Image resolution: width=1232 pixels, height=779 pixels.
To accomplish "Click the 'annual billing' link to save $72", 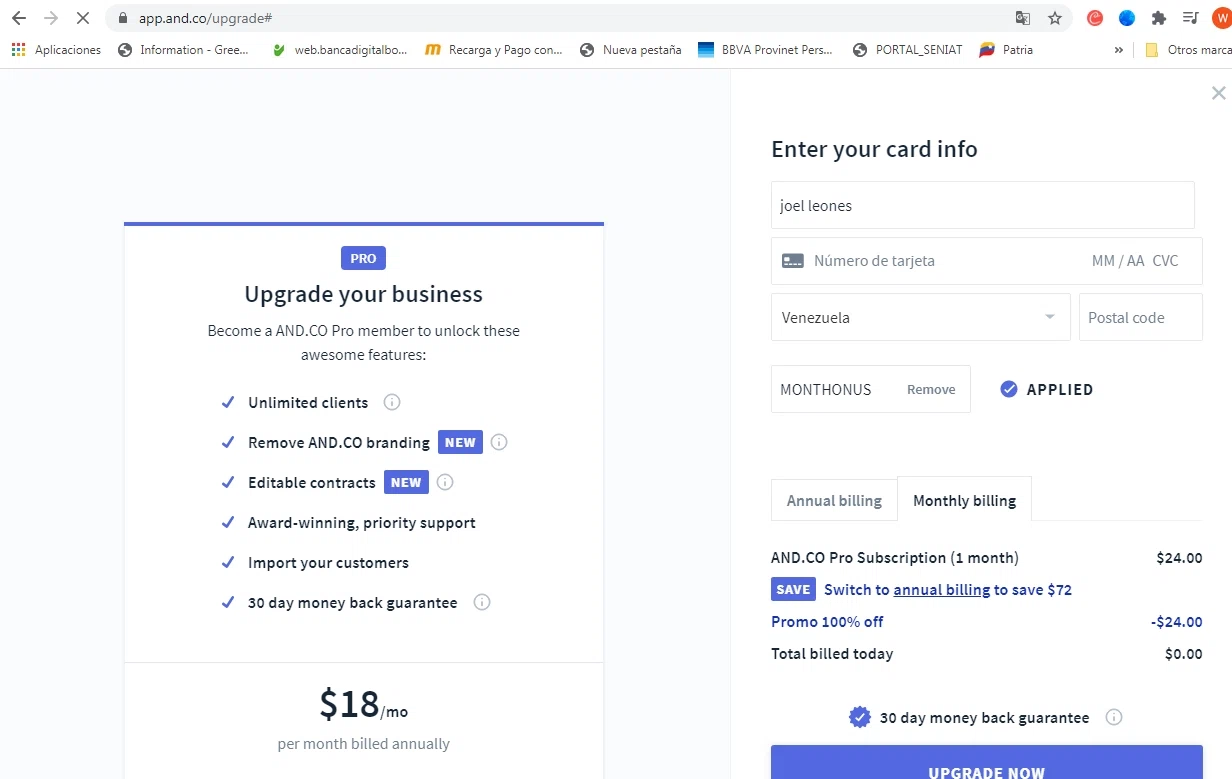I will tap(941, 590).
